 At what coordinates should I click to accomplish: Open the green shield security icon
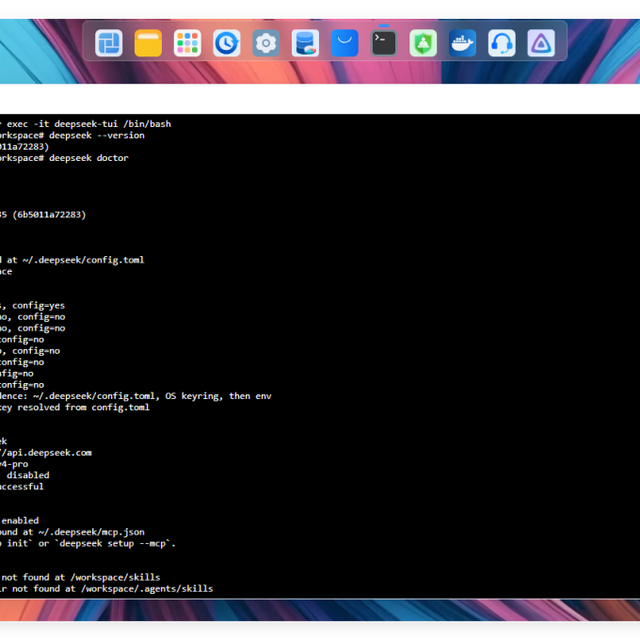[423, 43]
